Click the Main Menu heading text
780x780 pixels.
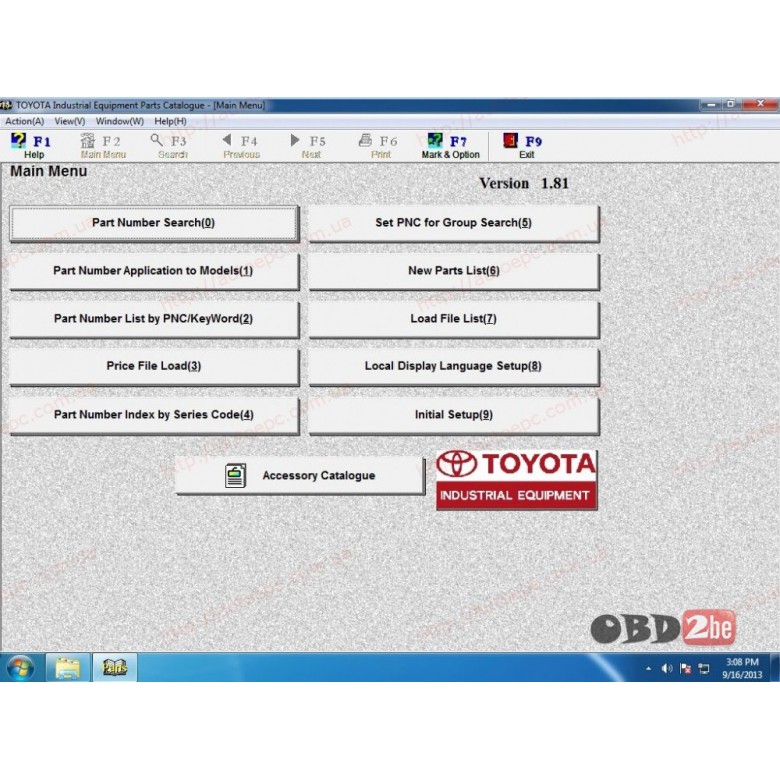[x=49, y=171]
